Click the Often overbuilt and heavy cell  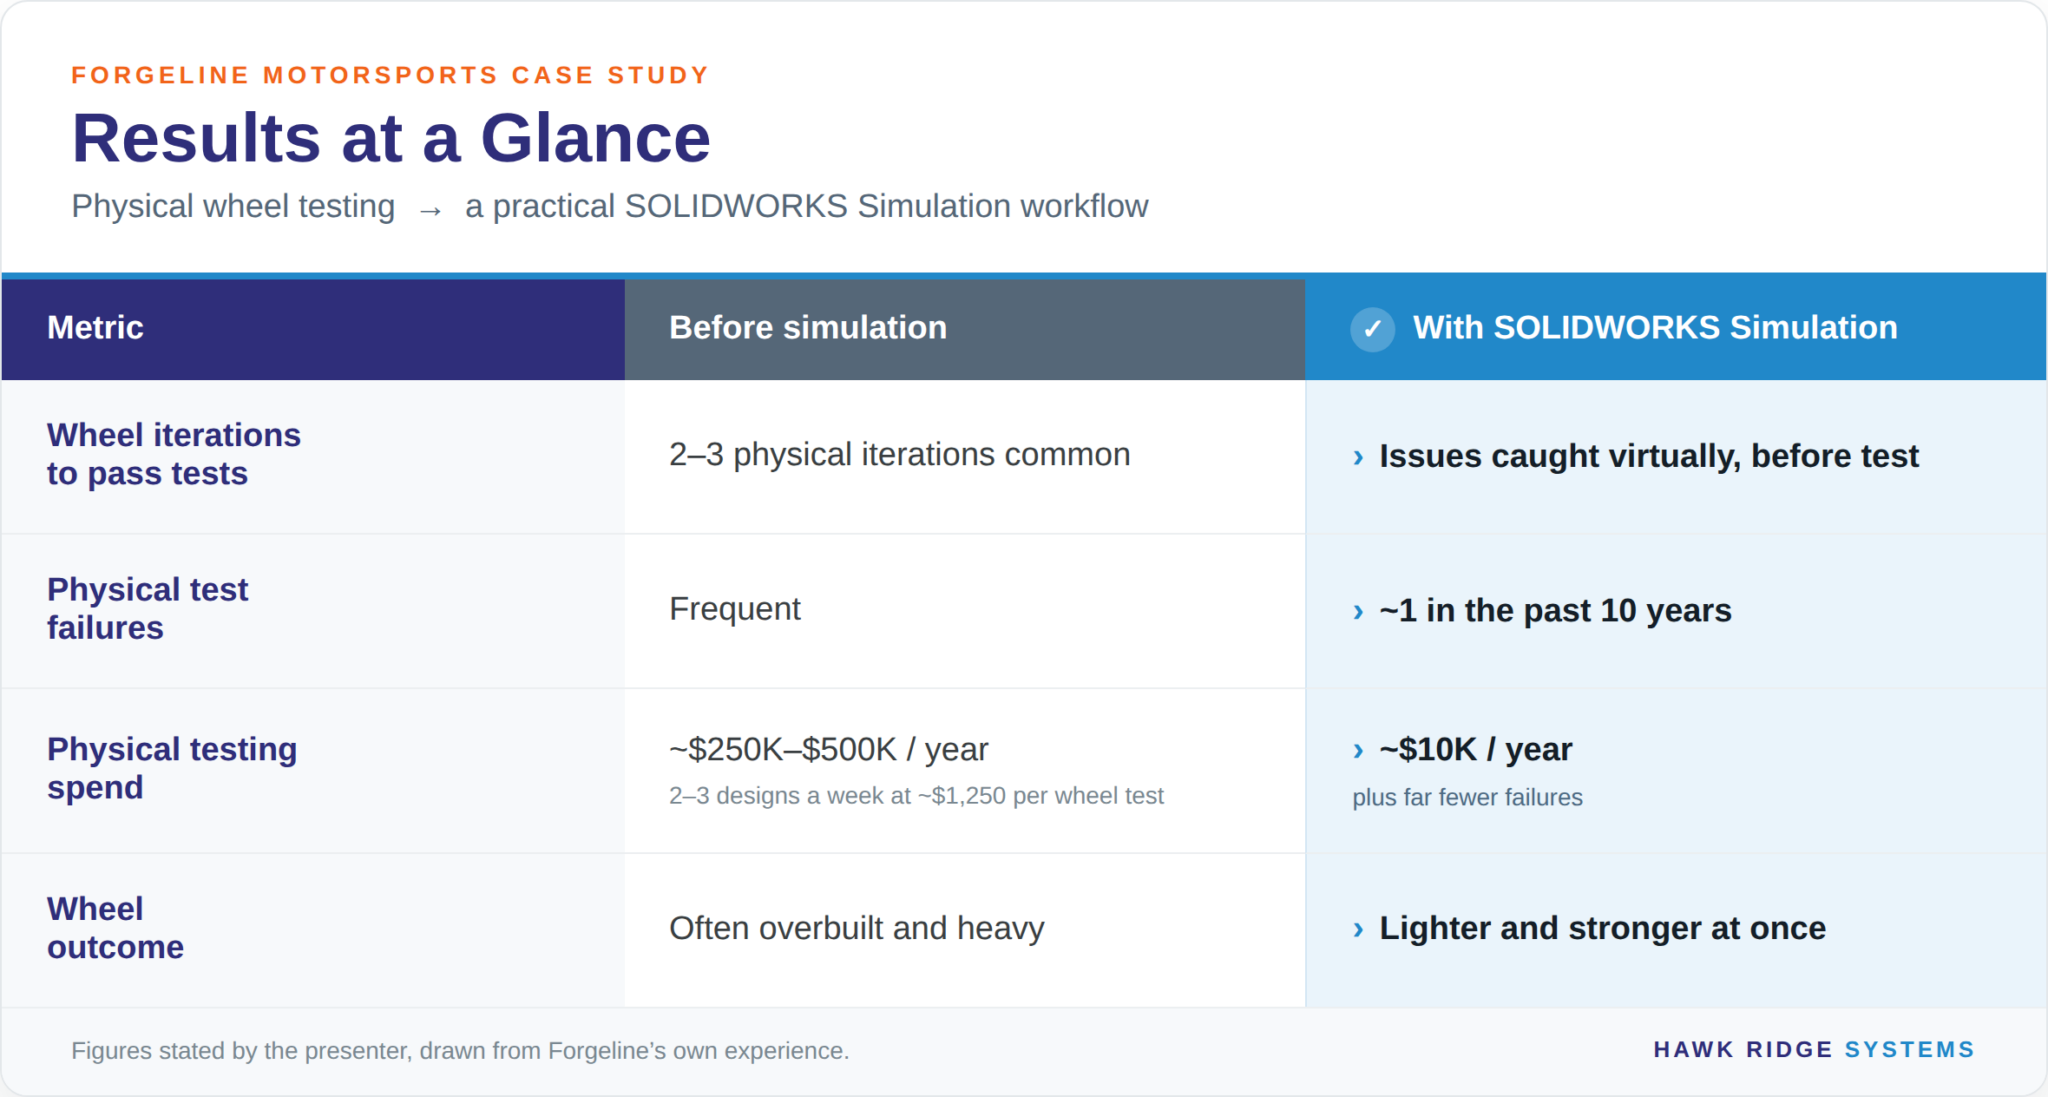coord(965,930)
